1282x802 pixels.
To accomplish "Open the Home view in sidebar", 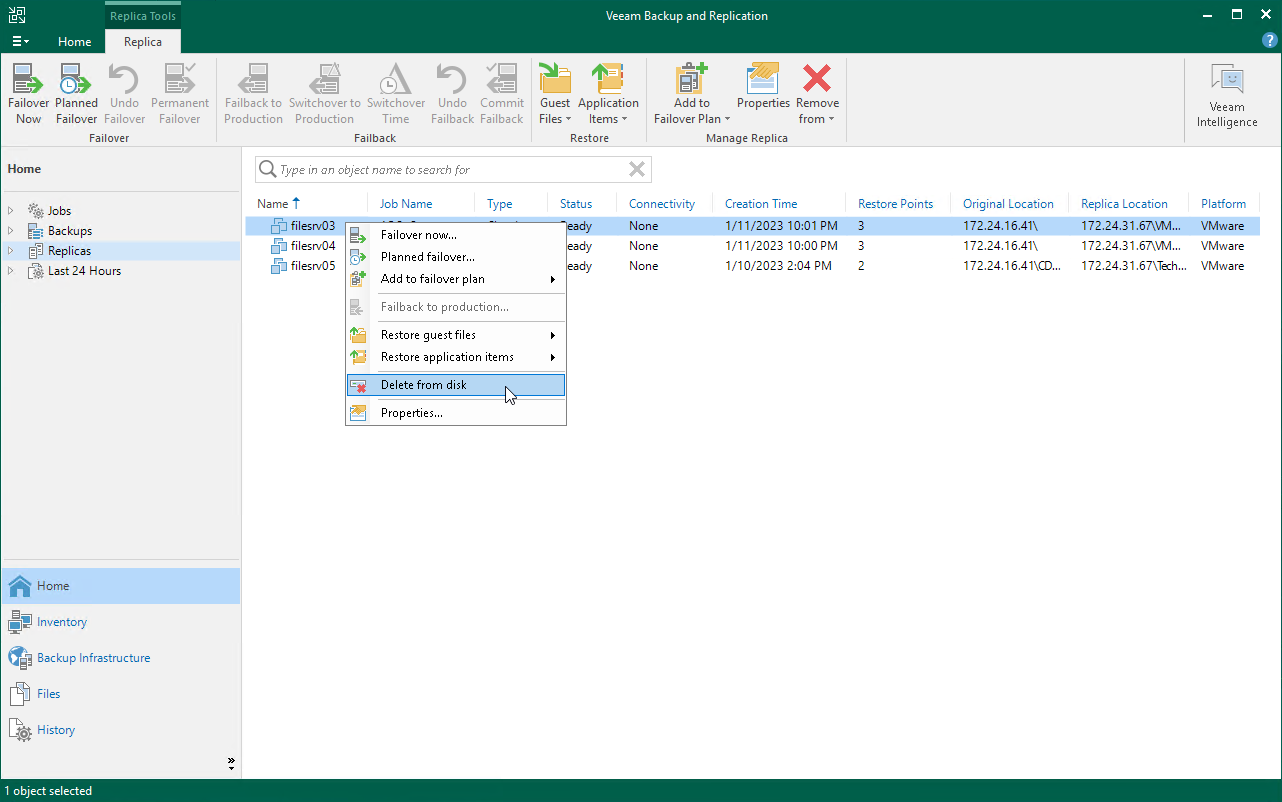I will click(x=120, y=586).
